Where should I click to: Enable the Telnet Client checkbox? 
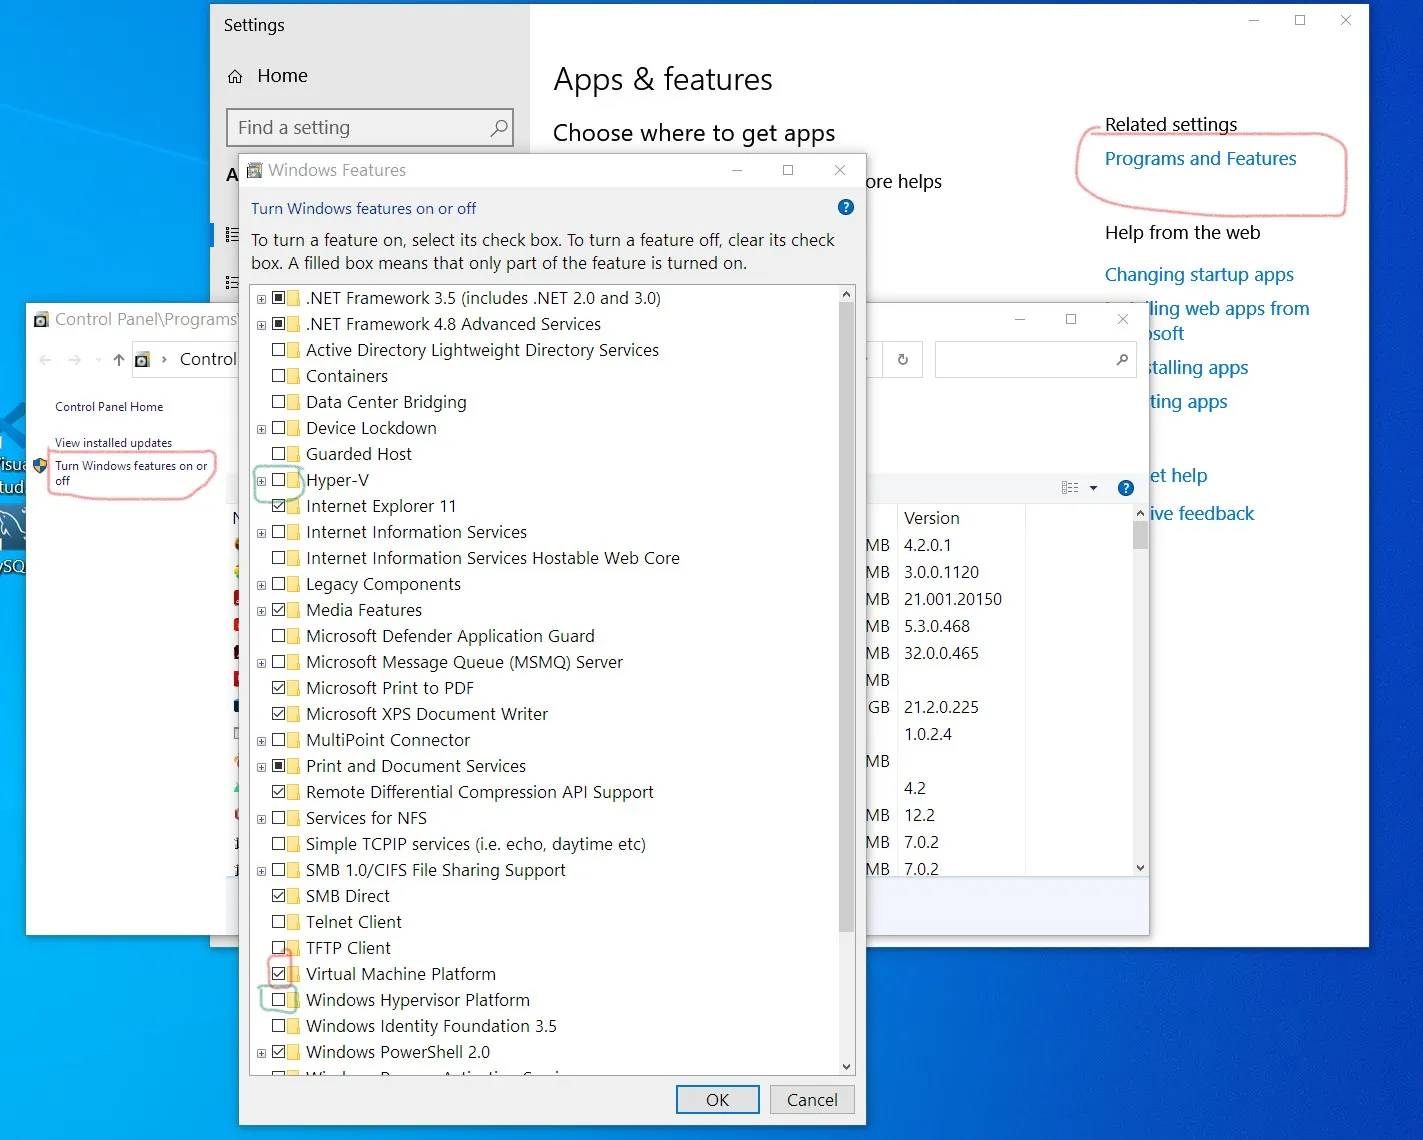click(279, 922)
